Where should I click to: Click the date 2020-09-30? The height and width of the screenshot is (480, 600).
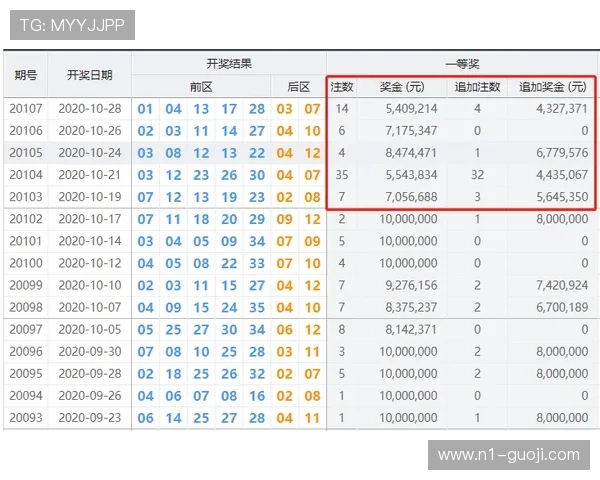coord(89,351)
